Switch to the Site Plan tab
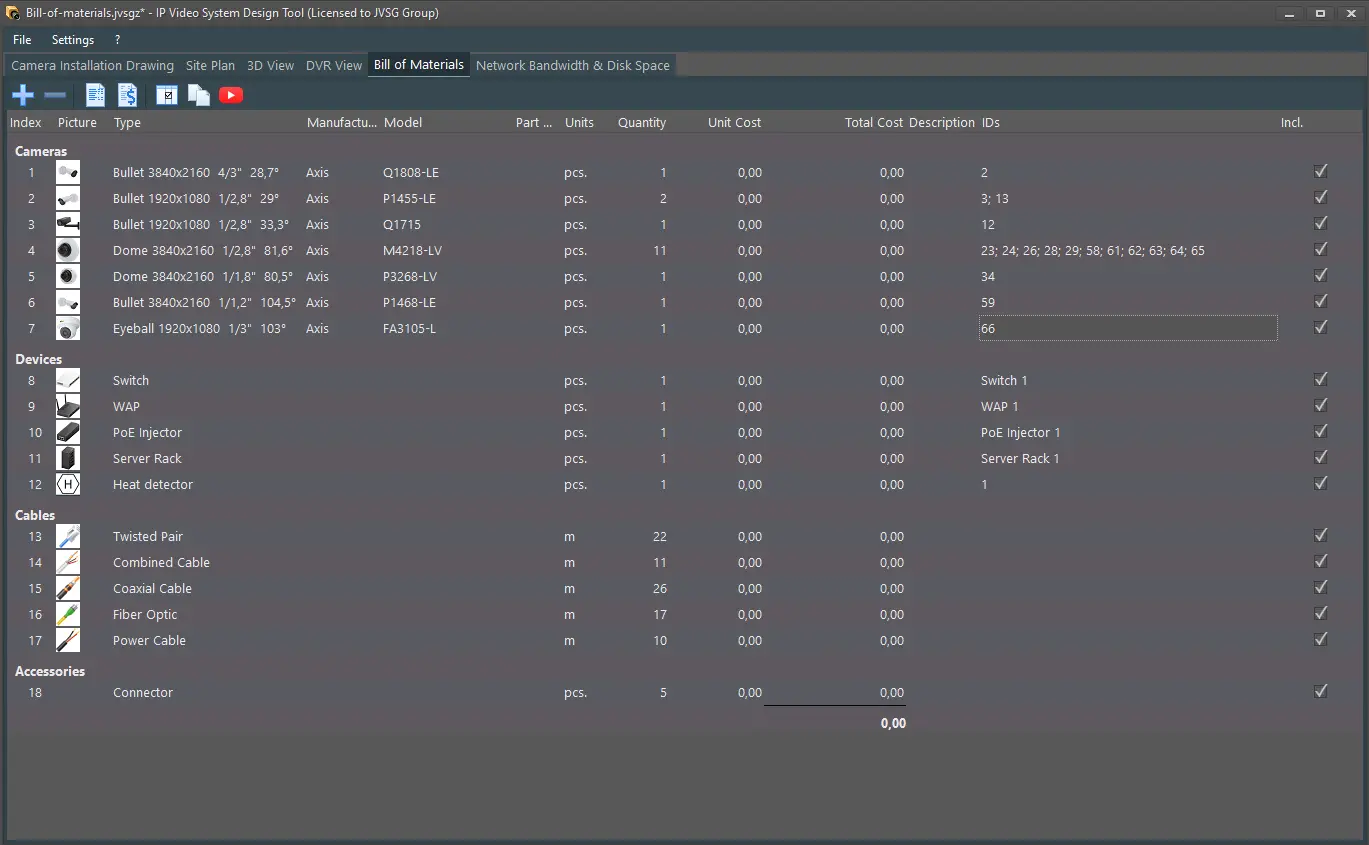The height and width of the screenshot is (845, 1369). coord(210,66)
